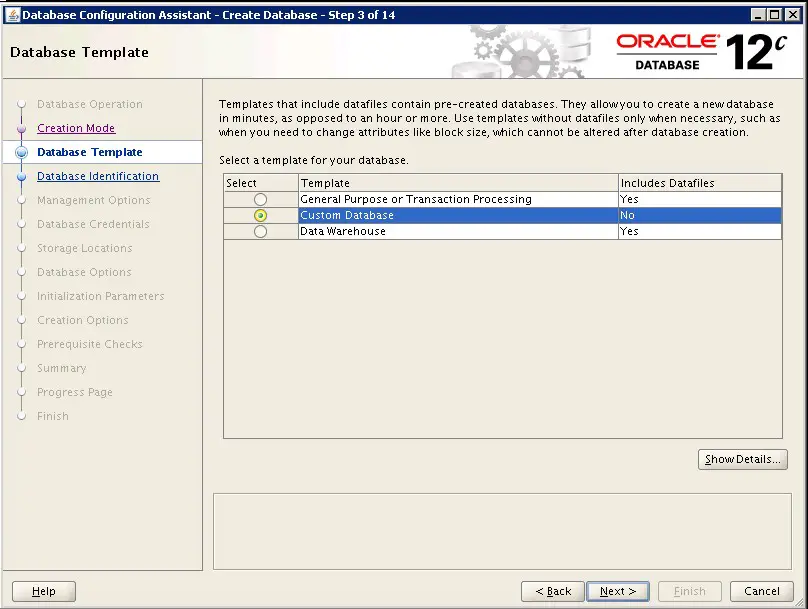Cancel the database creation wizard

click(x=762, y=591)
